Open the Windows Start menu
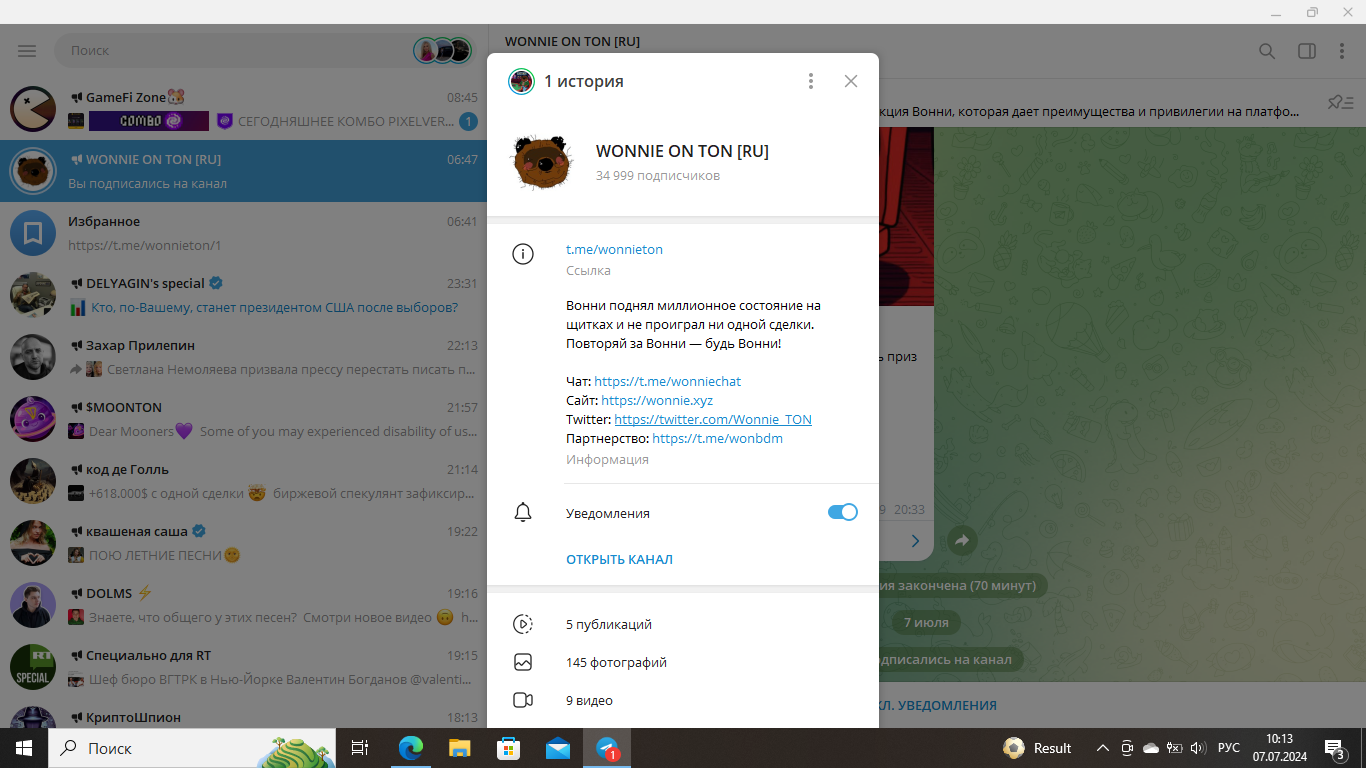The width and height of the screenshot is (1366, 768). (x=24, y=748)
